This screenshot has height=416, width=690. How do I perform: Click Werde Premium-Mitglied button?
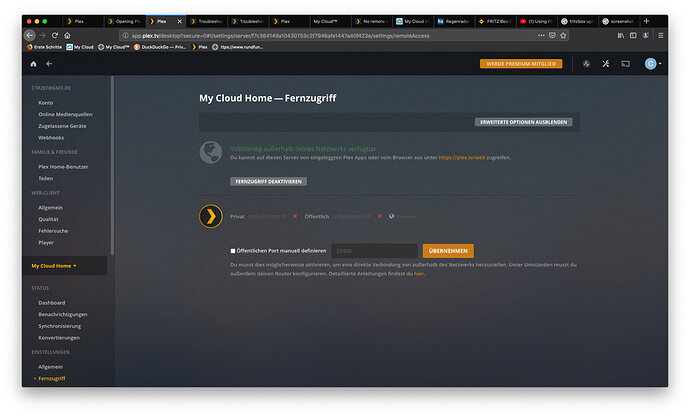[x=521, y=64]
